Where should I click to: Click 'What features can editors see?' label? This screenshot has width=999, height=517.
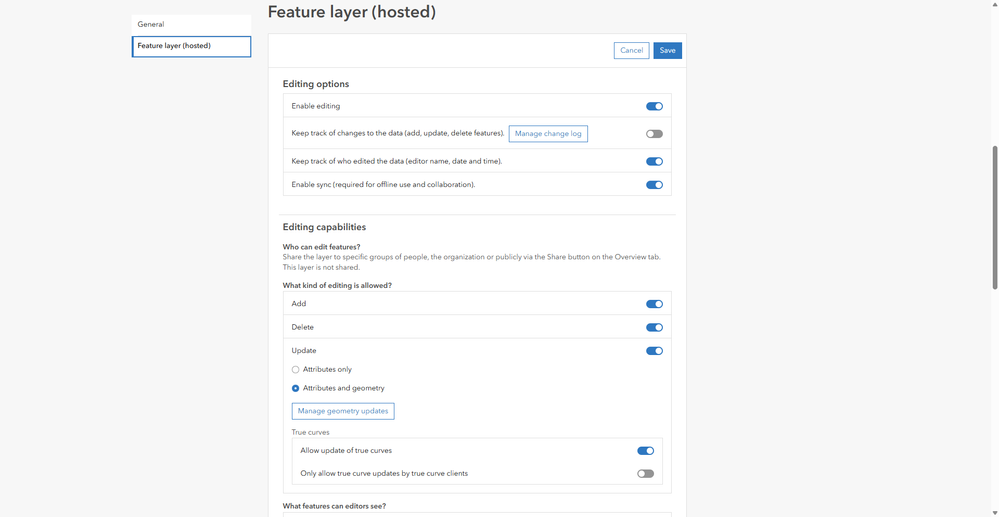(334, 507)
